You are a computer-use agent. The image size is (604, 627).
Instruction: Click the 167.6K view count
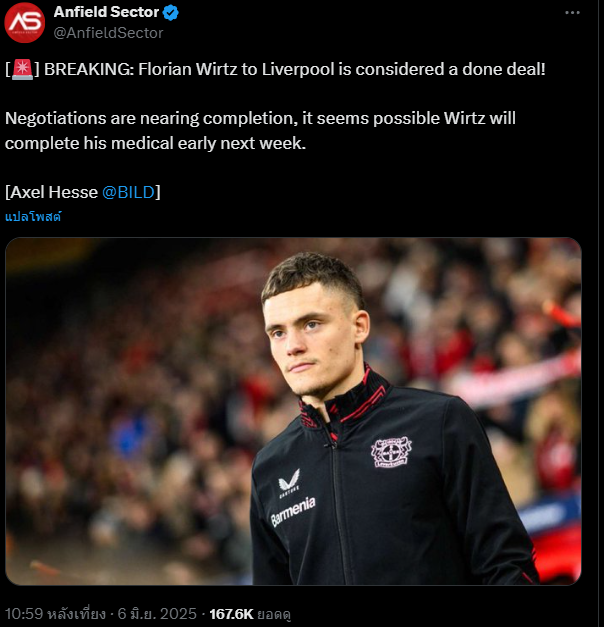tap(232, 614)
